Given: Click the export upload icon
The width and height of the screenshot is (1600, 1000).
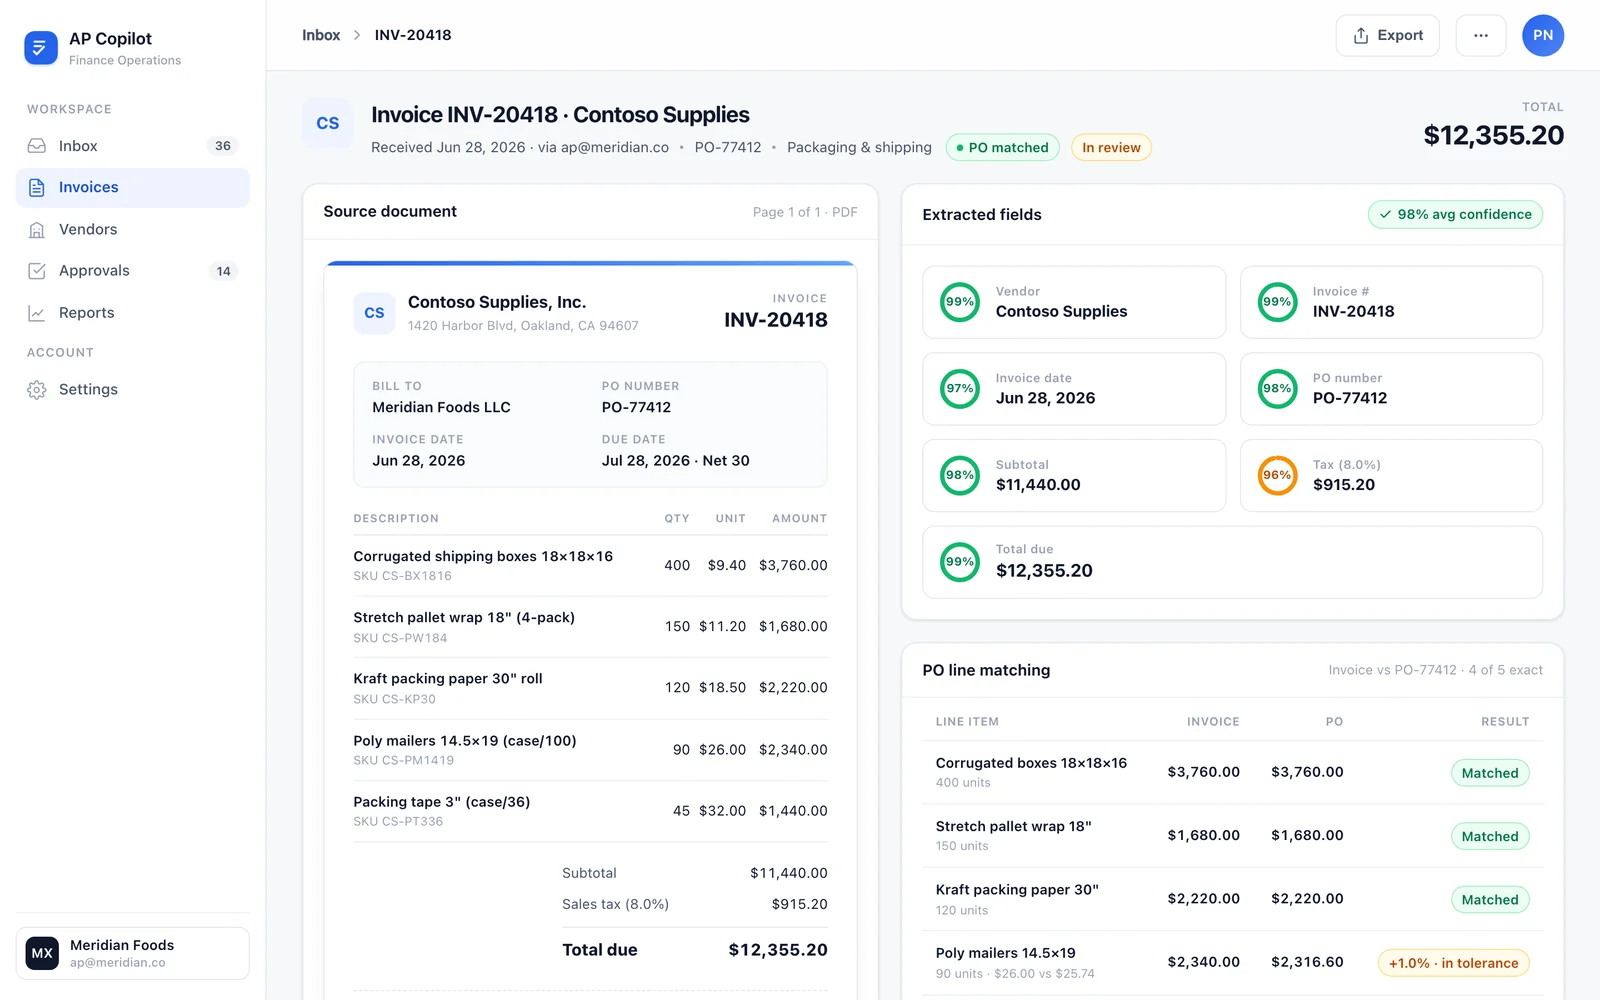Looking at the screenshot, I should pos(1361,36).
